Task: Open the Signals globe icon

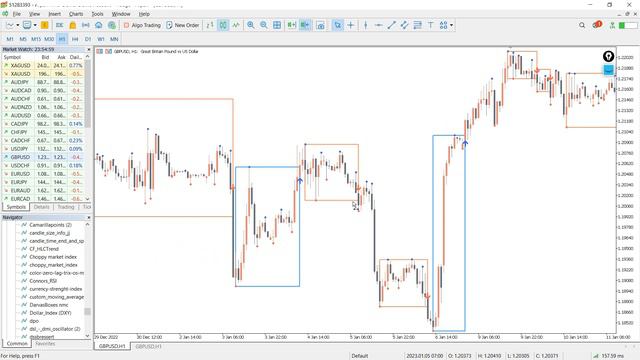Action: [111, 25]
